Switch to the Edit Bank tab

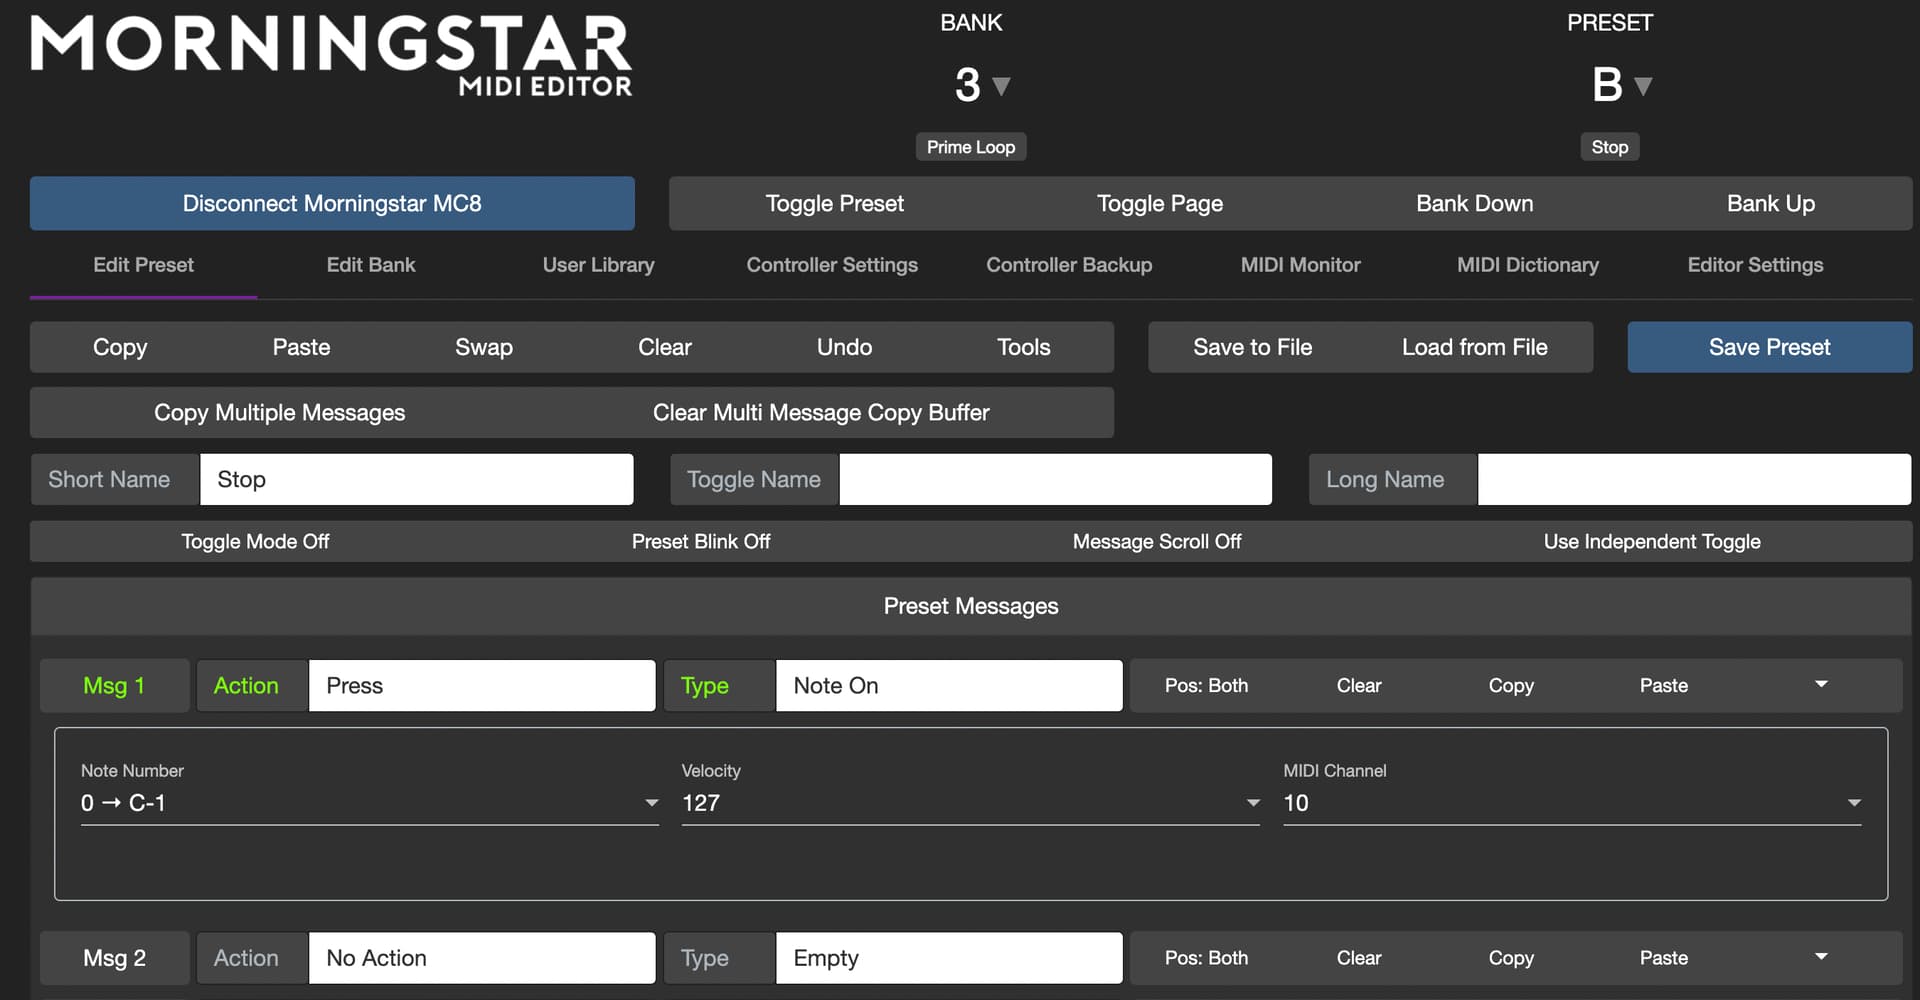click(371, 265)
